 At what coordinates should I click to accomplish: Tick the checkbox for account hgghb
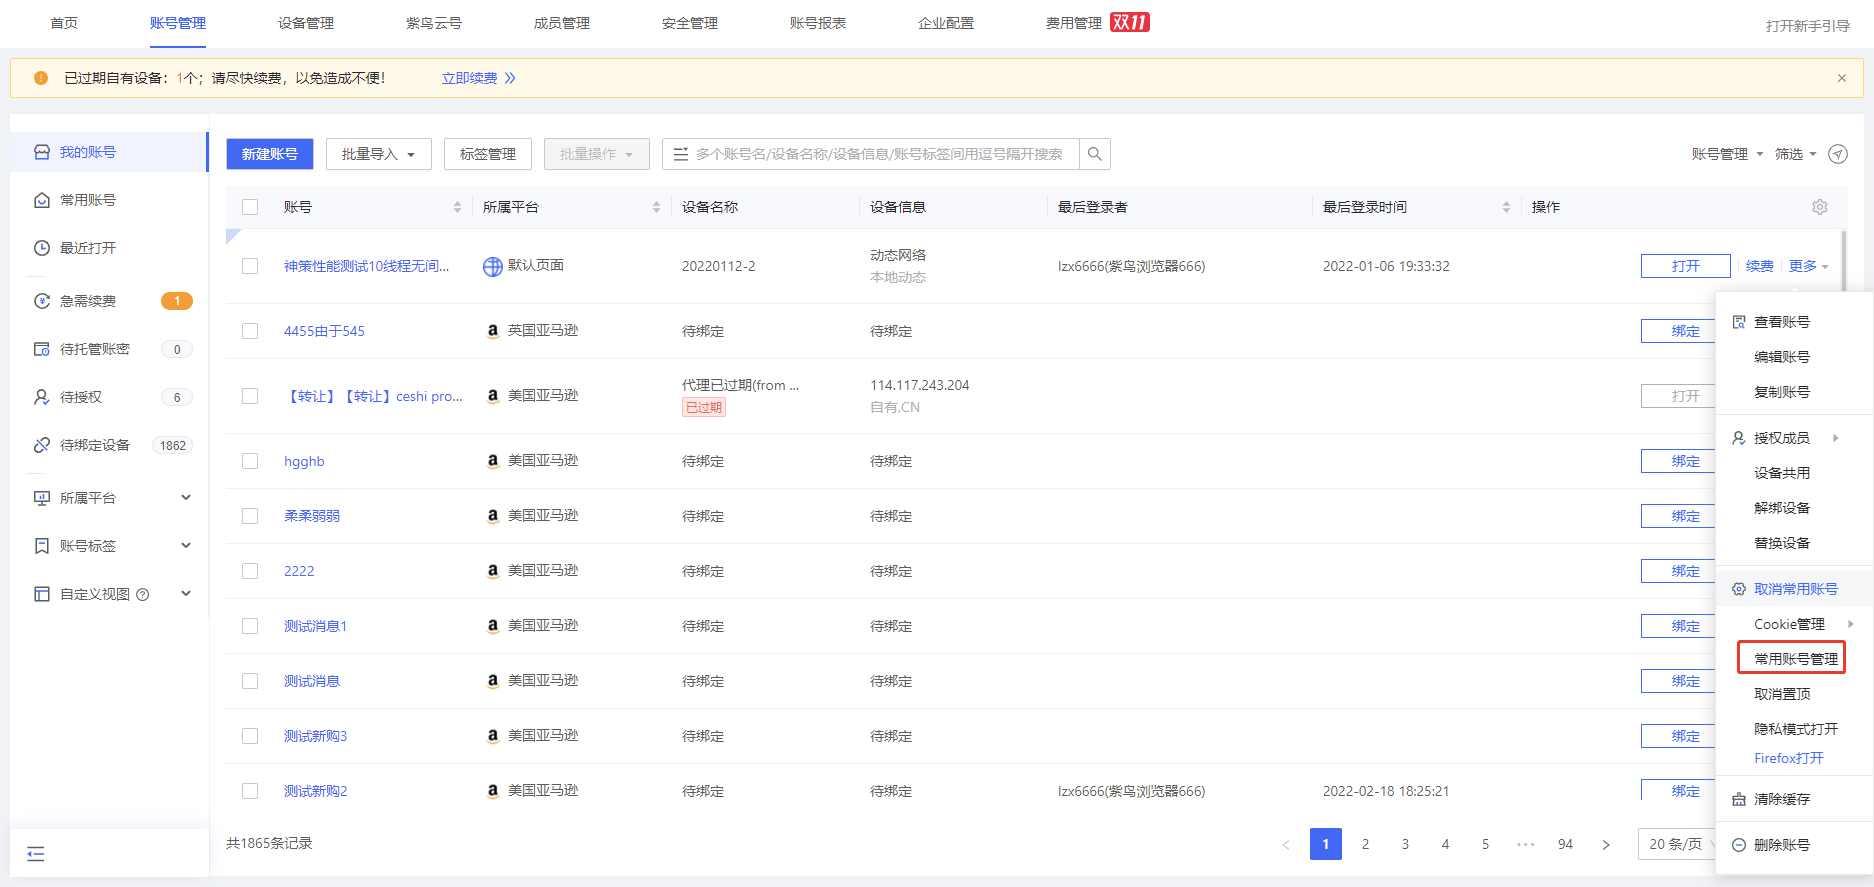tap(250, 461)
